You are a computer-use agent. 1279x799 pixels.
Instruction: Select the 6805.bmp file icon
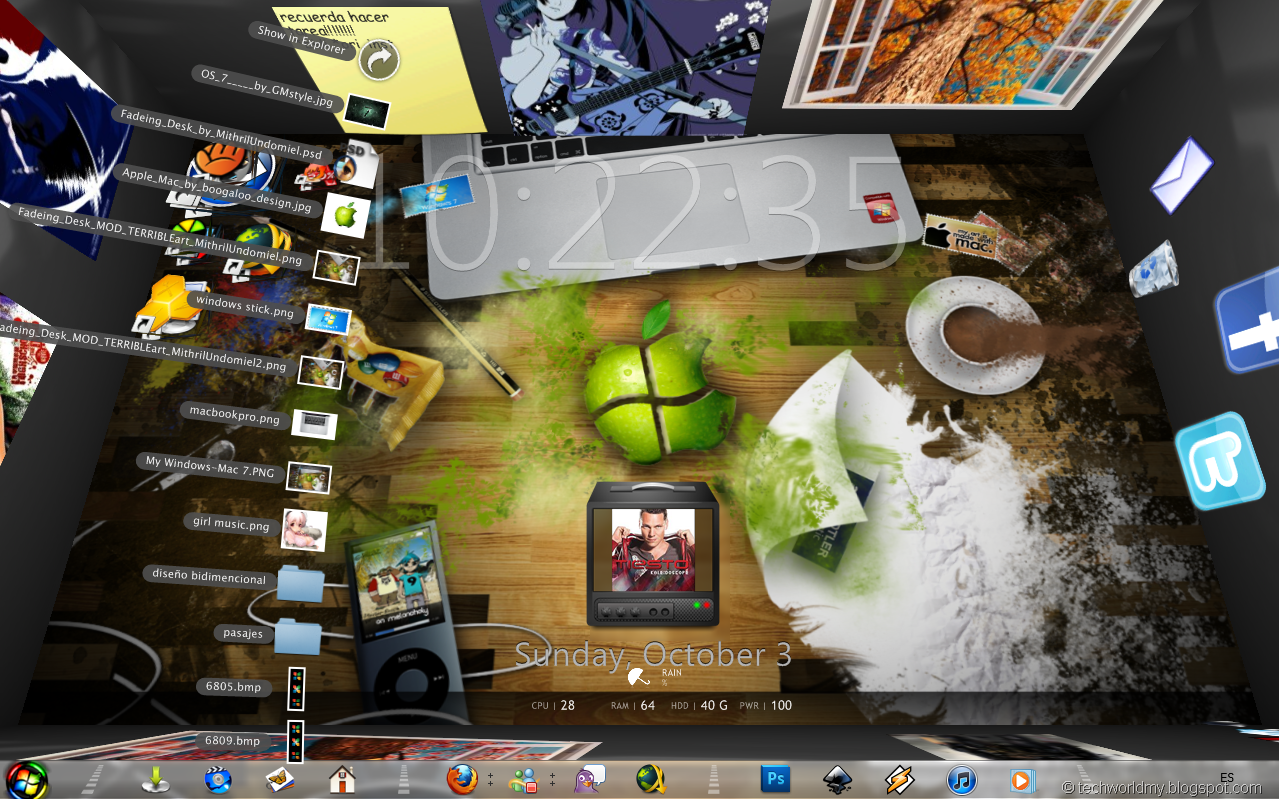coord(296,688)
